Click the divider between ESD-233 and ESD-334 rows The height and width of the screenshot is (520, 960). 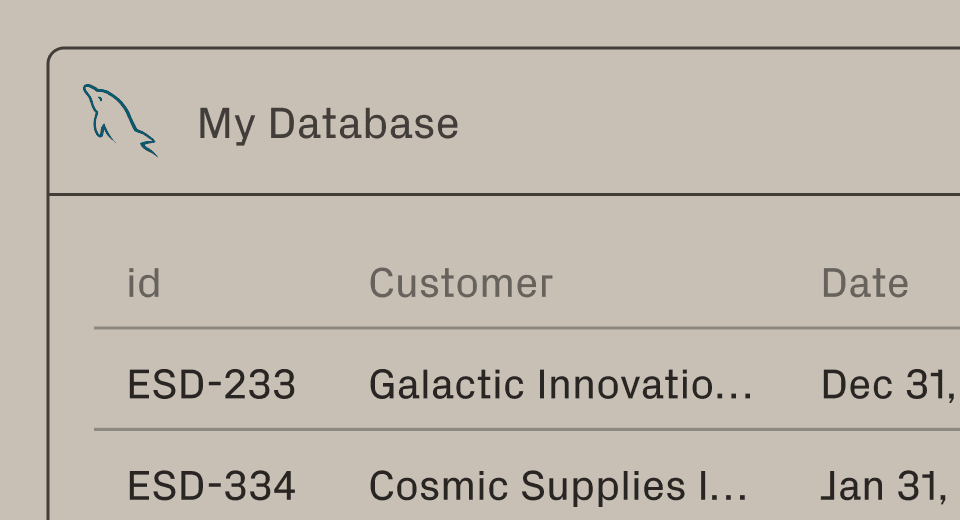(x=500, y=430)
